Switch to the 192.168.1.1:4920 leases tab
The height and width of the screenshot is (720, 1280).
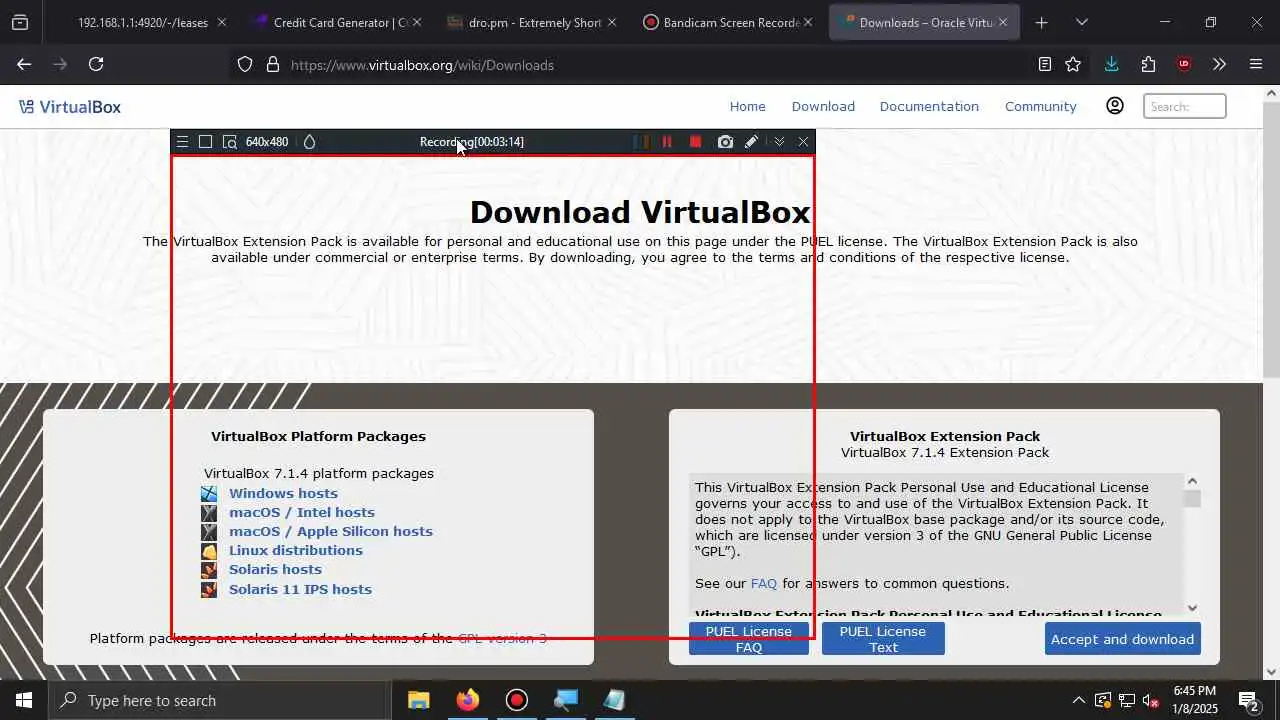click(143, 22)
